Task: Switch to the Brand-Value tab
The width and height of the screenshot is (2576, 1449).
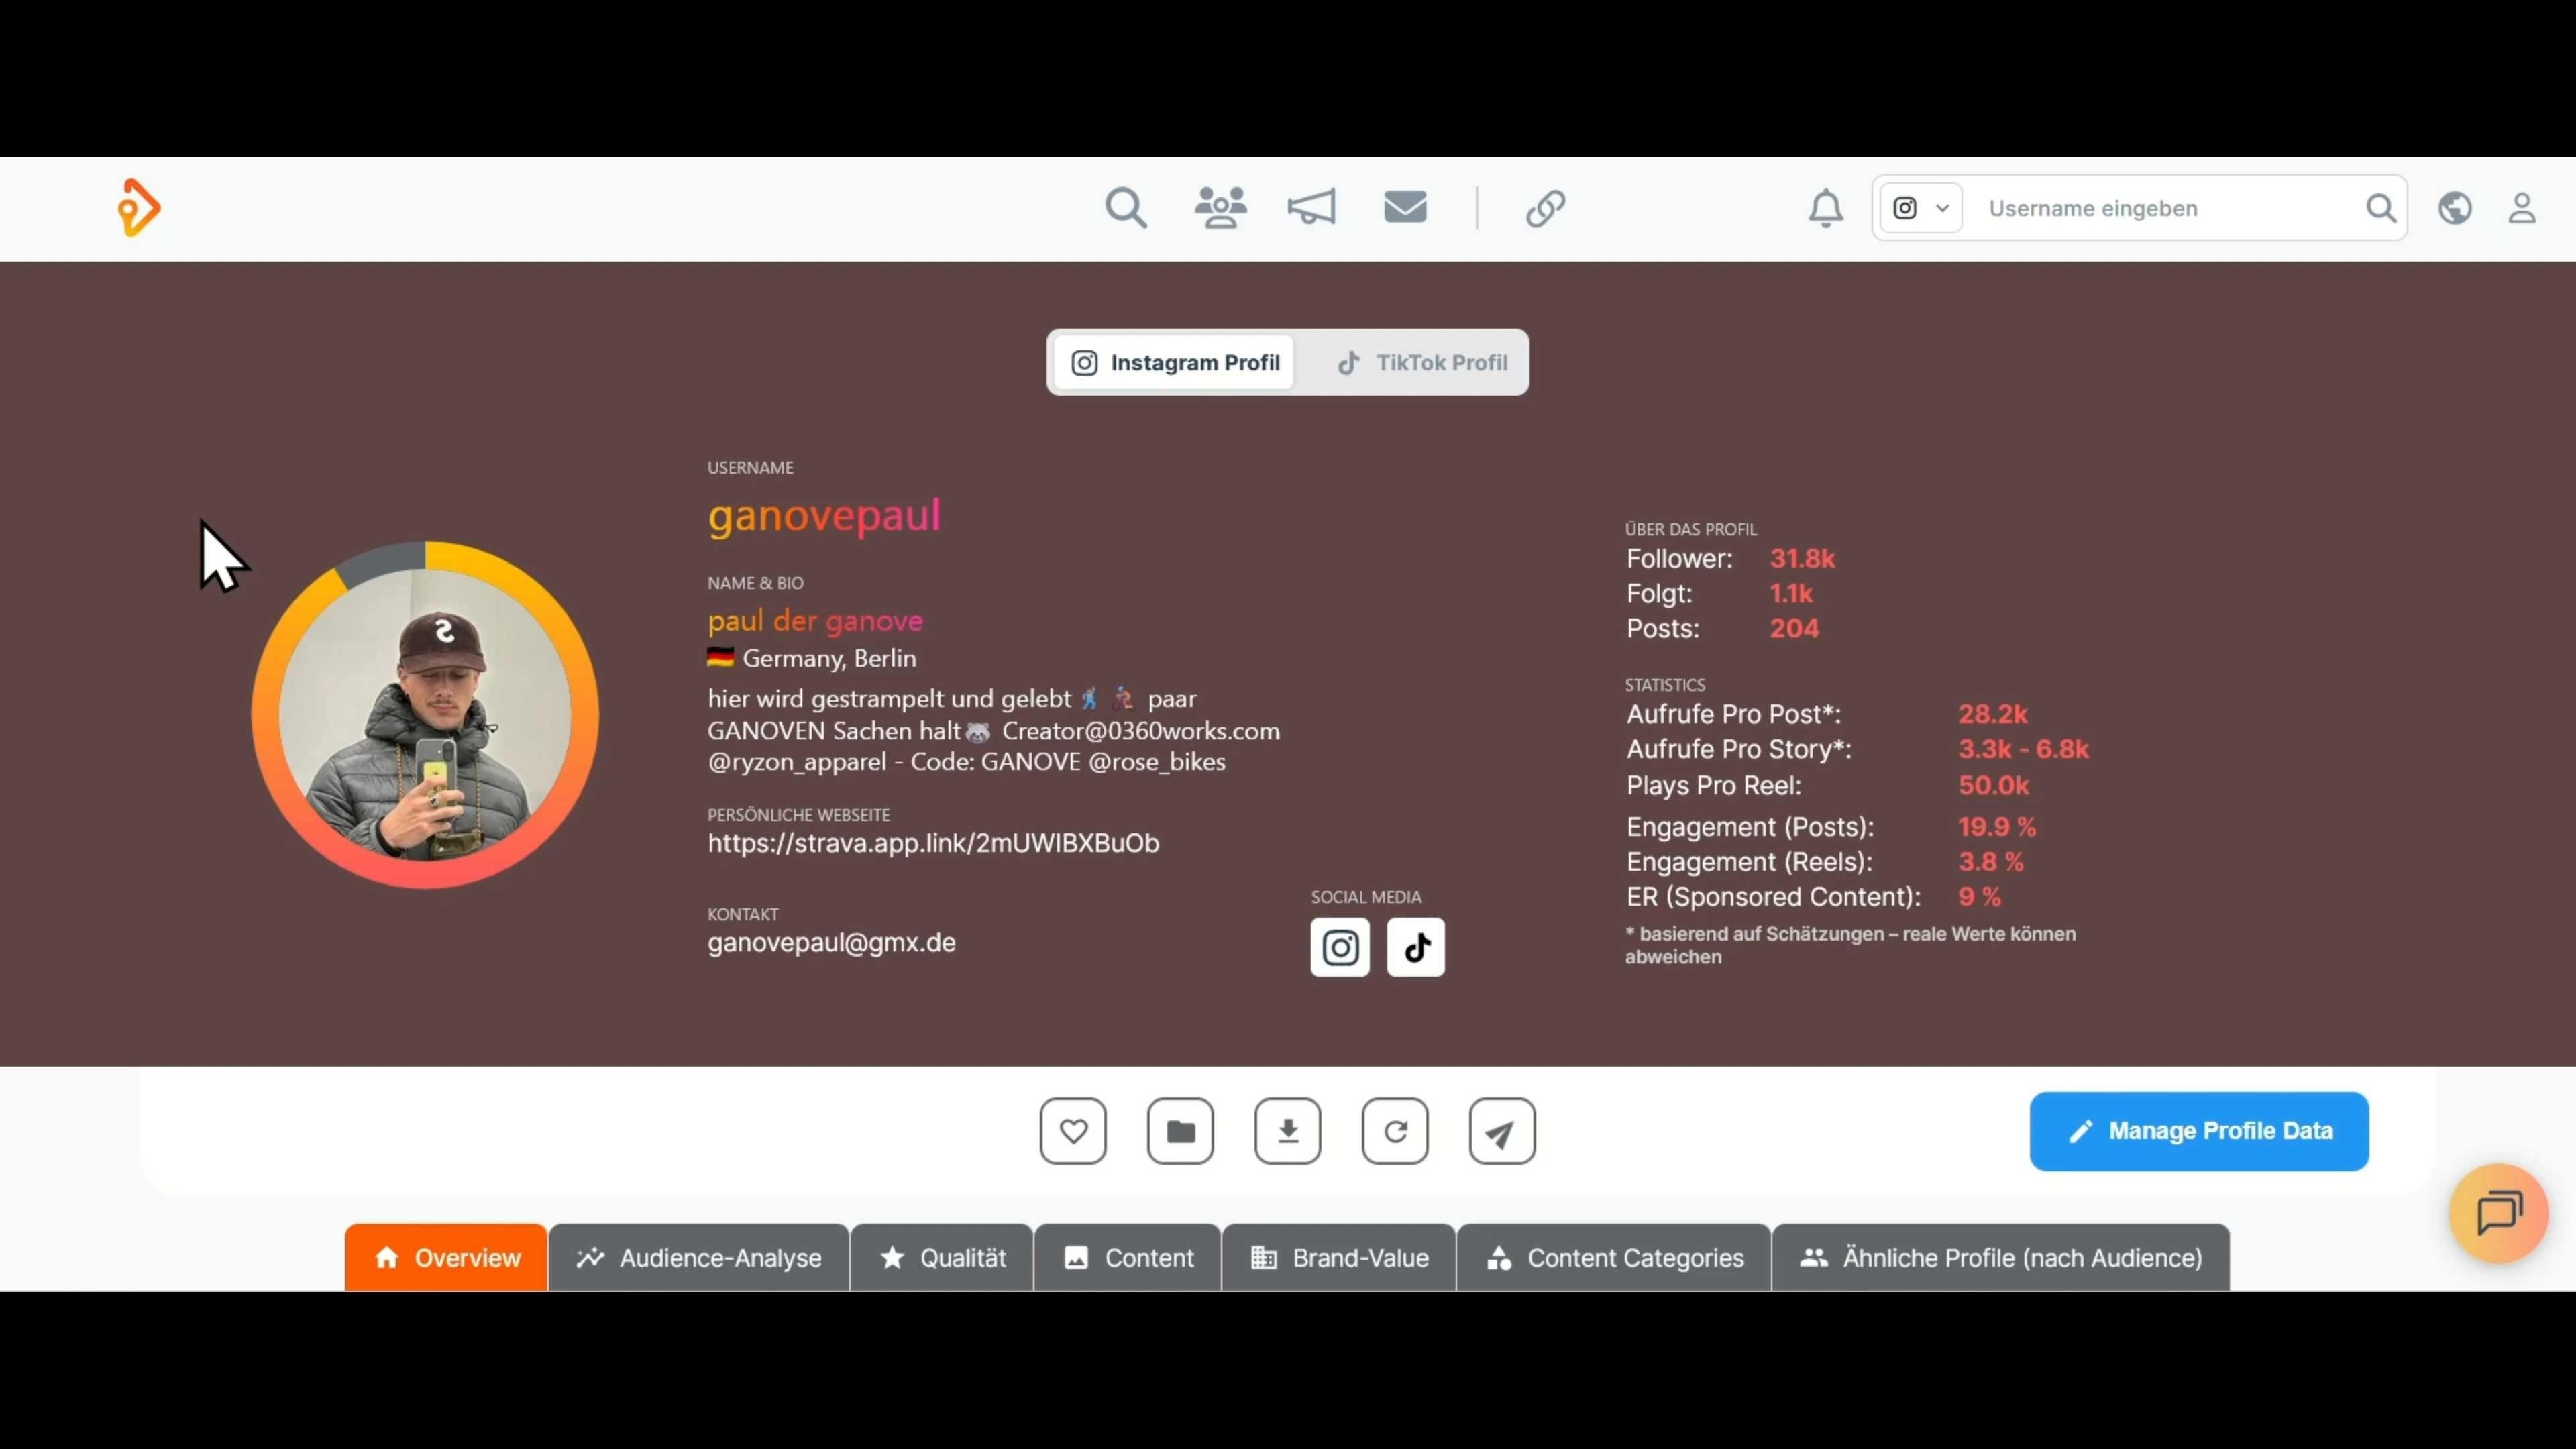Action: 1339,1258
